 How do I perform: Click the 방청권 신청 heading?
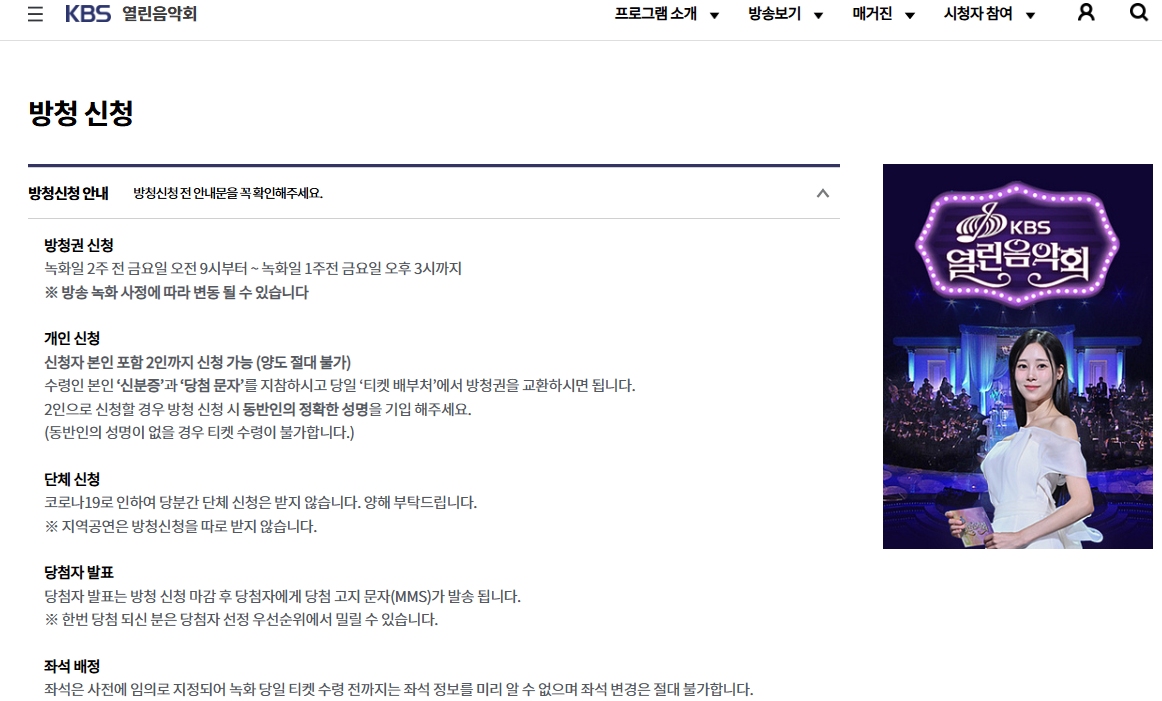(x=79, y=245)
